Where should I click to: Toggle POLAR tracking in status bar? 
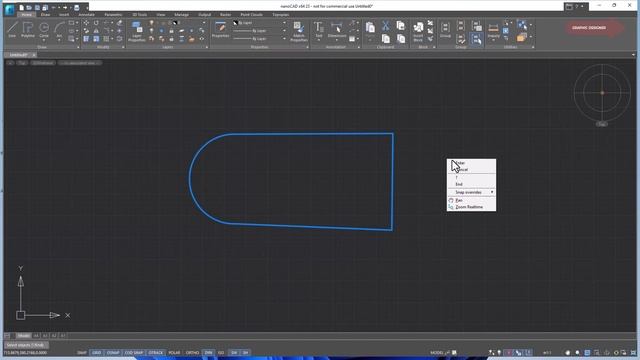point(174,353)
